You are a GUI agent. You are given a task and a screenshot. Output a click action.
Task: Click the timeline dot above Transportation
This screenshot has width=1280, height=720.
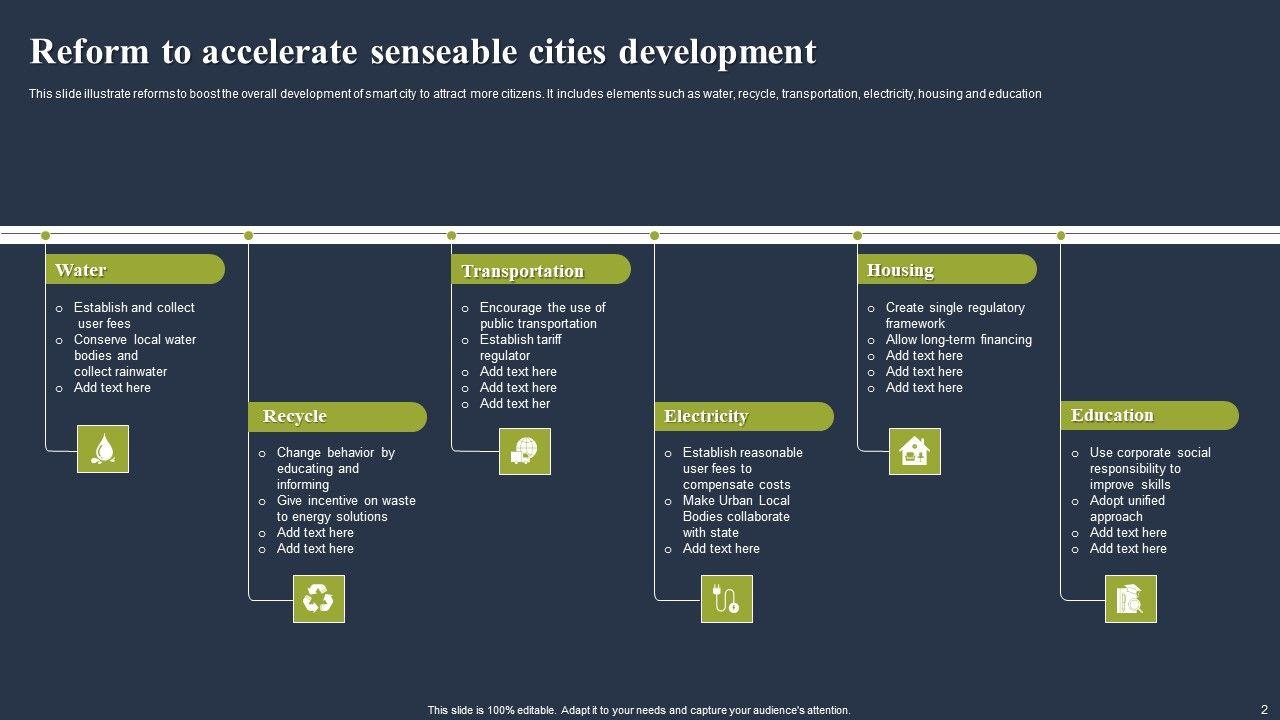pyautogui.click(x=451, y=236)
